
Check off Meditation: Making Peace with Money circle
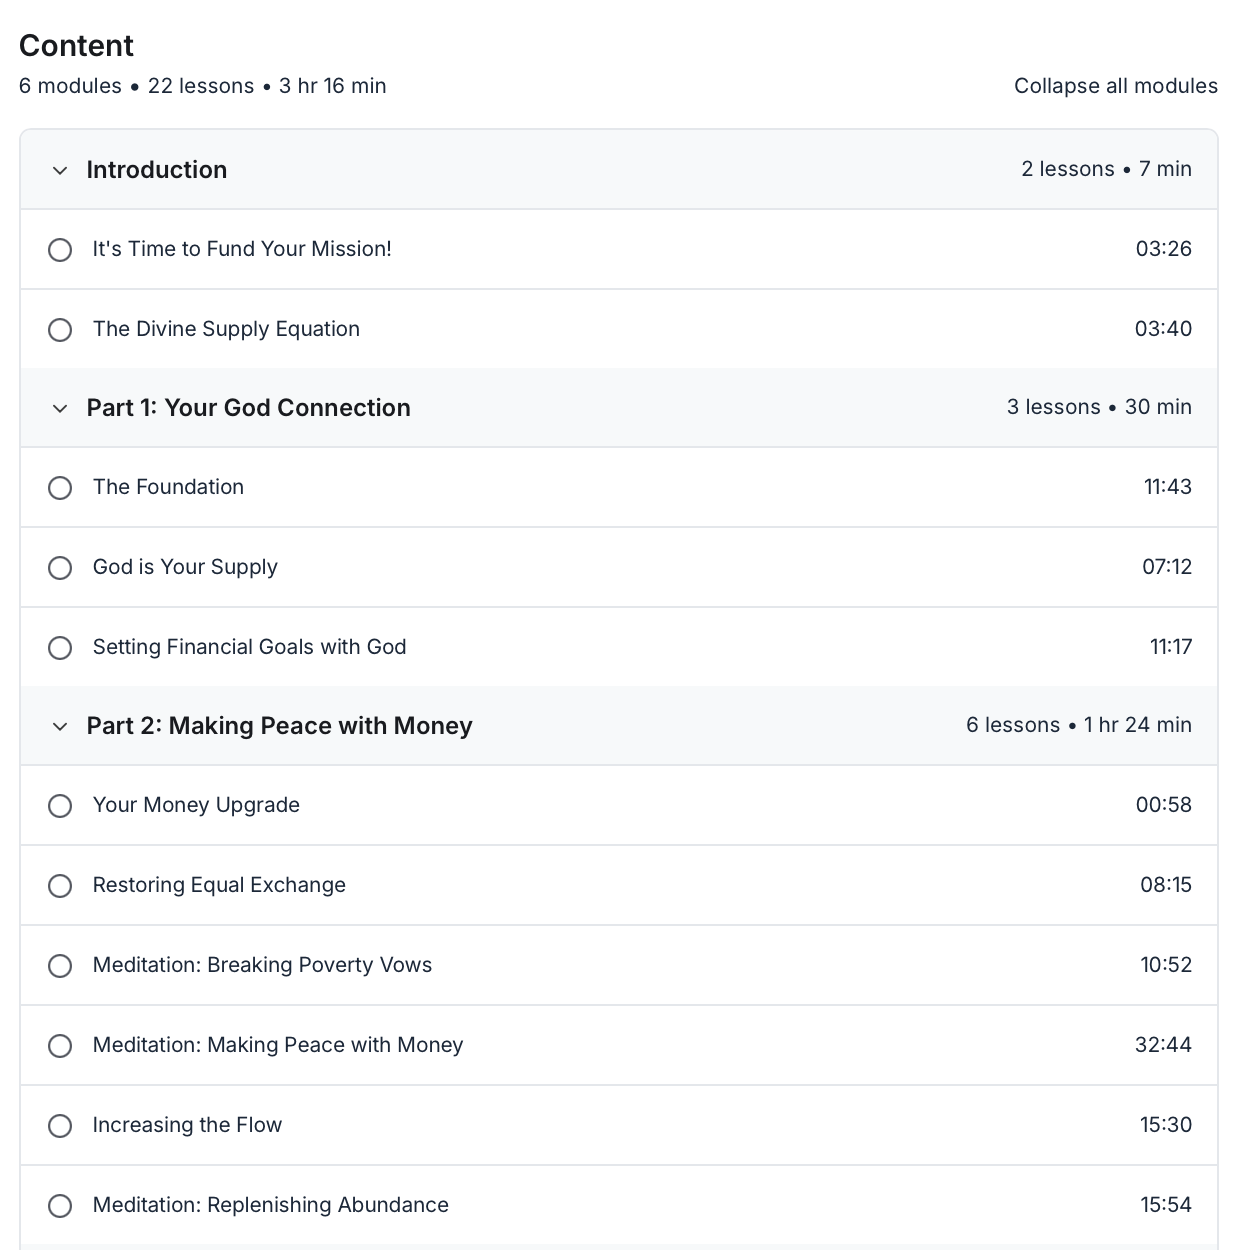60,1045
